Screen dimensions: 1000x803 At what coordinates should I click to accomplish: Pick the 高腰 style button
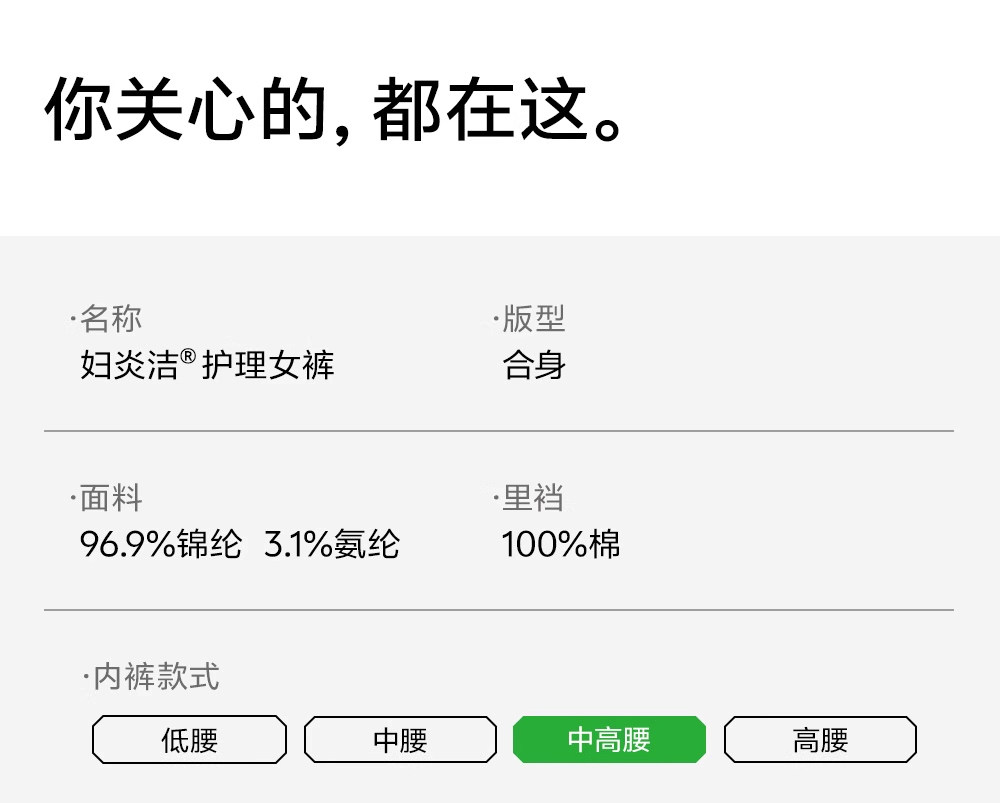[820, 740]
